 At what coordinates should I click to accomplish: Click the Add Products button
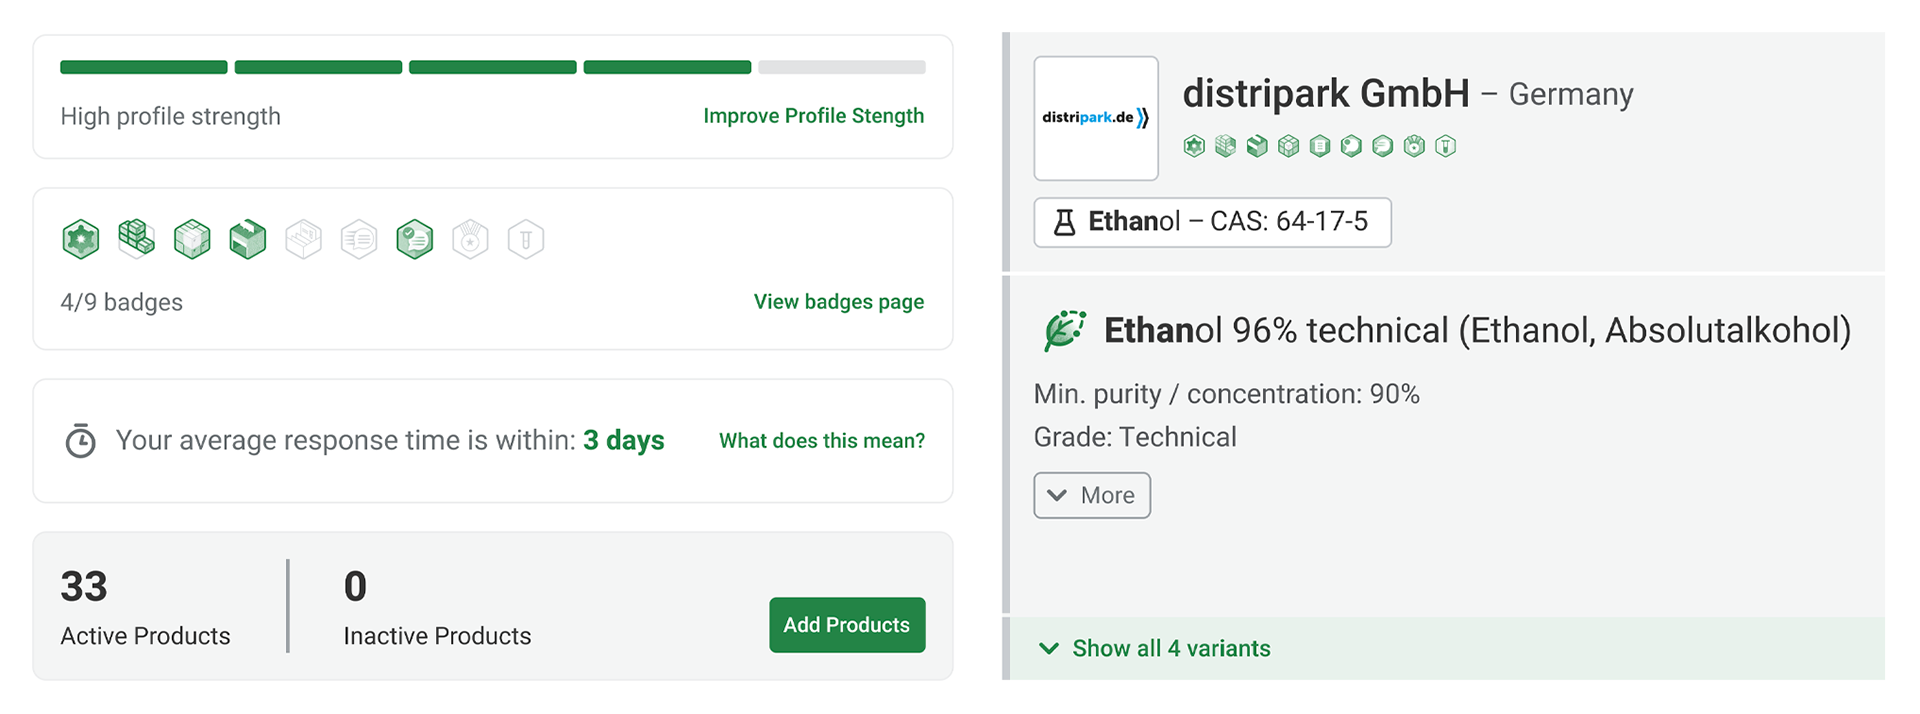click(847, 625)
